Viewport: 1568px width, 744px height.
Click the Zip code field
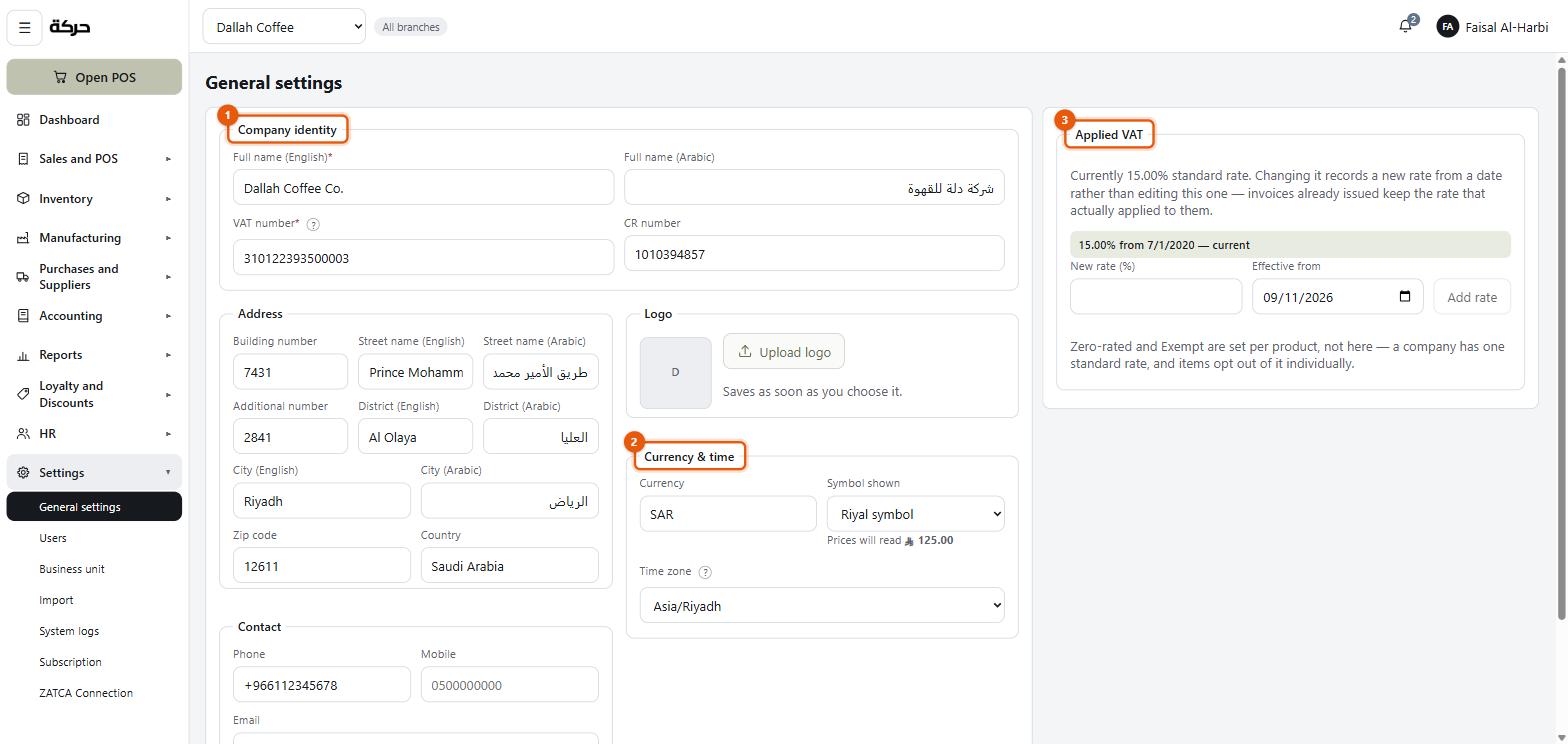pos(322,566)
